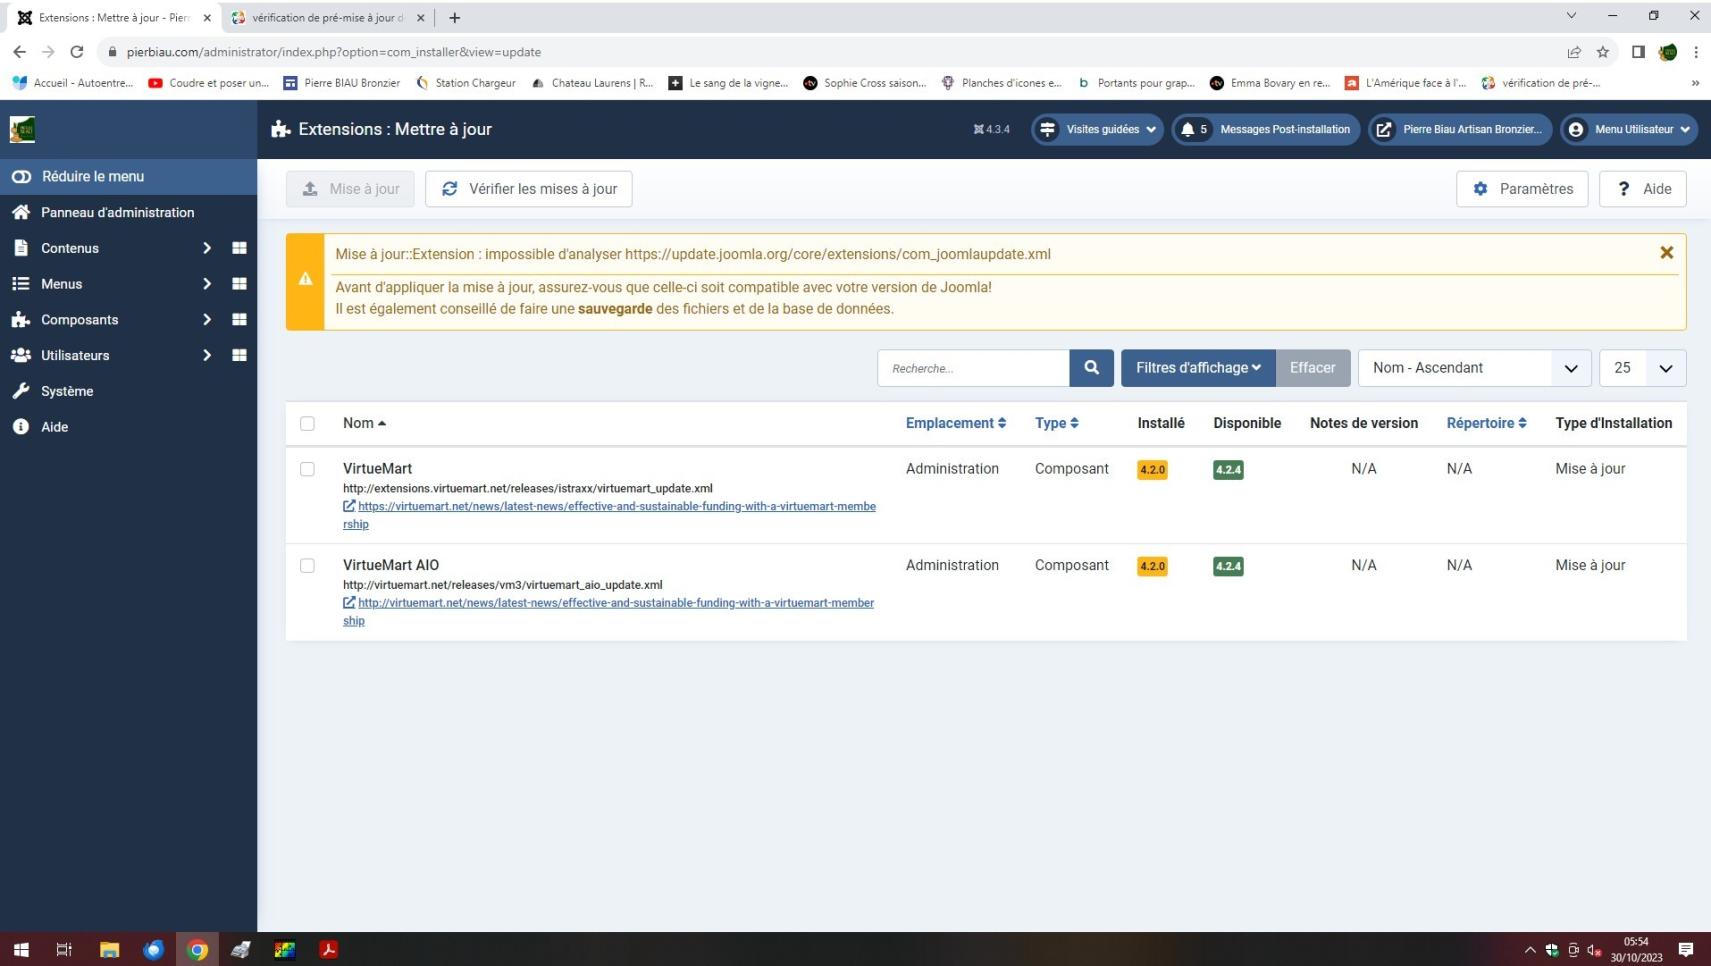Click the Mise à jour toolbar button
Image resolution: width=1711 pixels, height=966 pixels.
(x=350, y=189)
